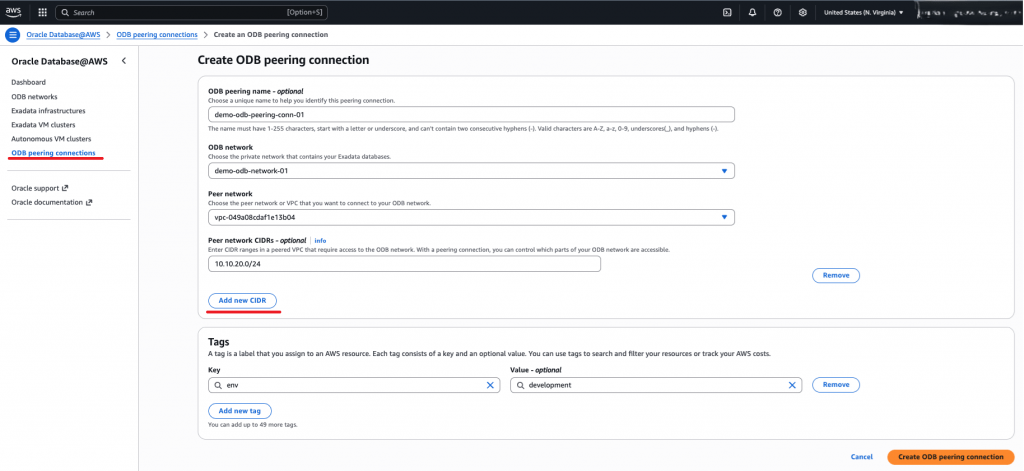This screenshot has height=471, width=1024.
Task: Click the AWS logo home icon
Action: point(14,12)
